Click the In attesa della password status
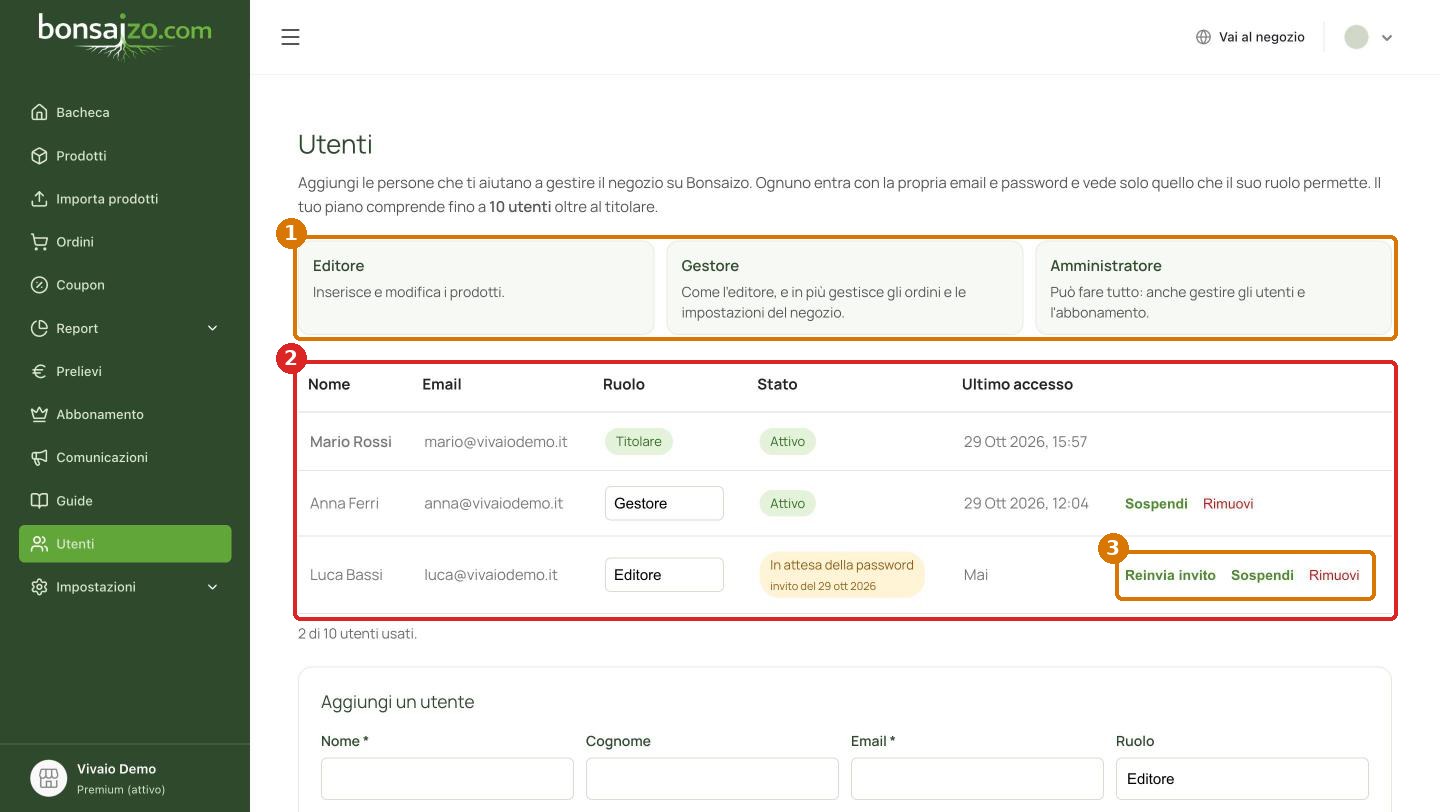Image resolution: width=1440 pixels, height=812 pixels. coord(842,575)
